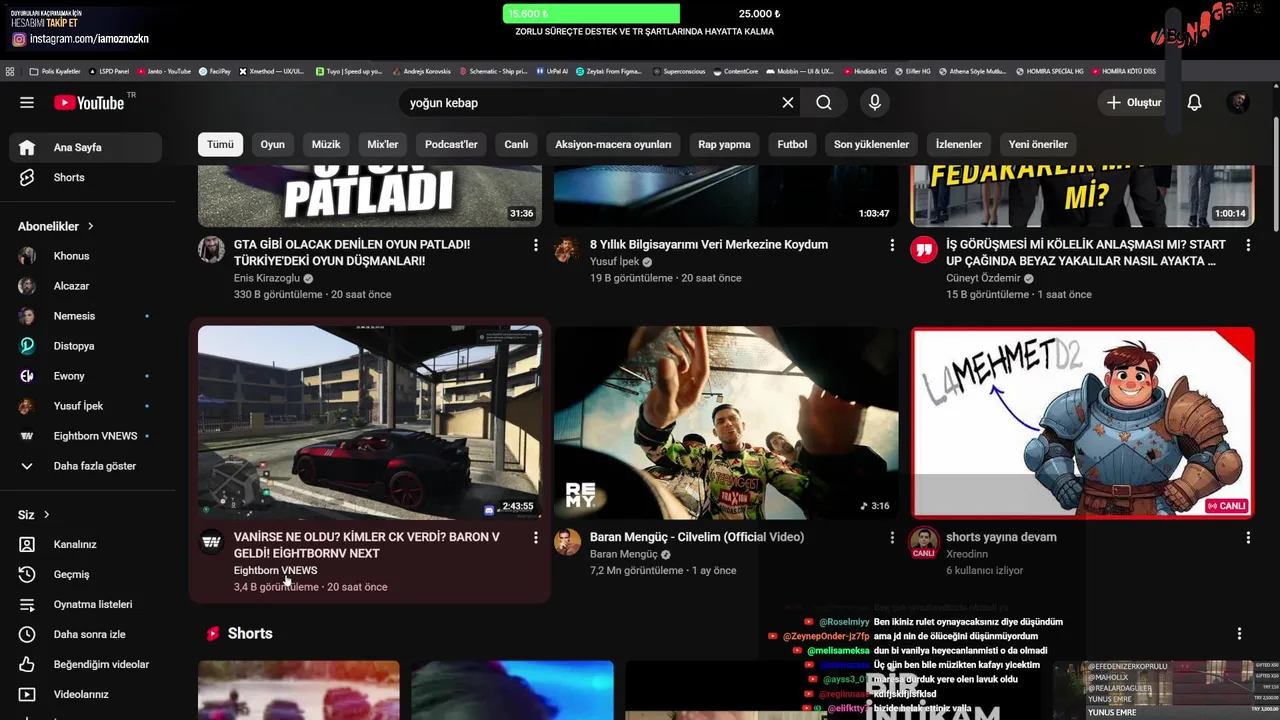This screenshot has height=720, width=1280.
Task: Open Geçmiş history
Action: click(x=85, y=574)
